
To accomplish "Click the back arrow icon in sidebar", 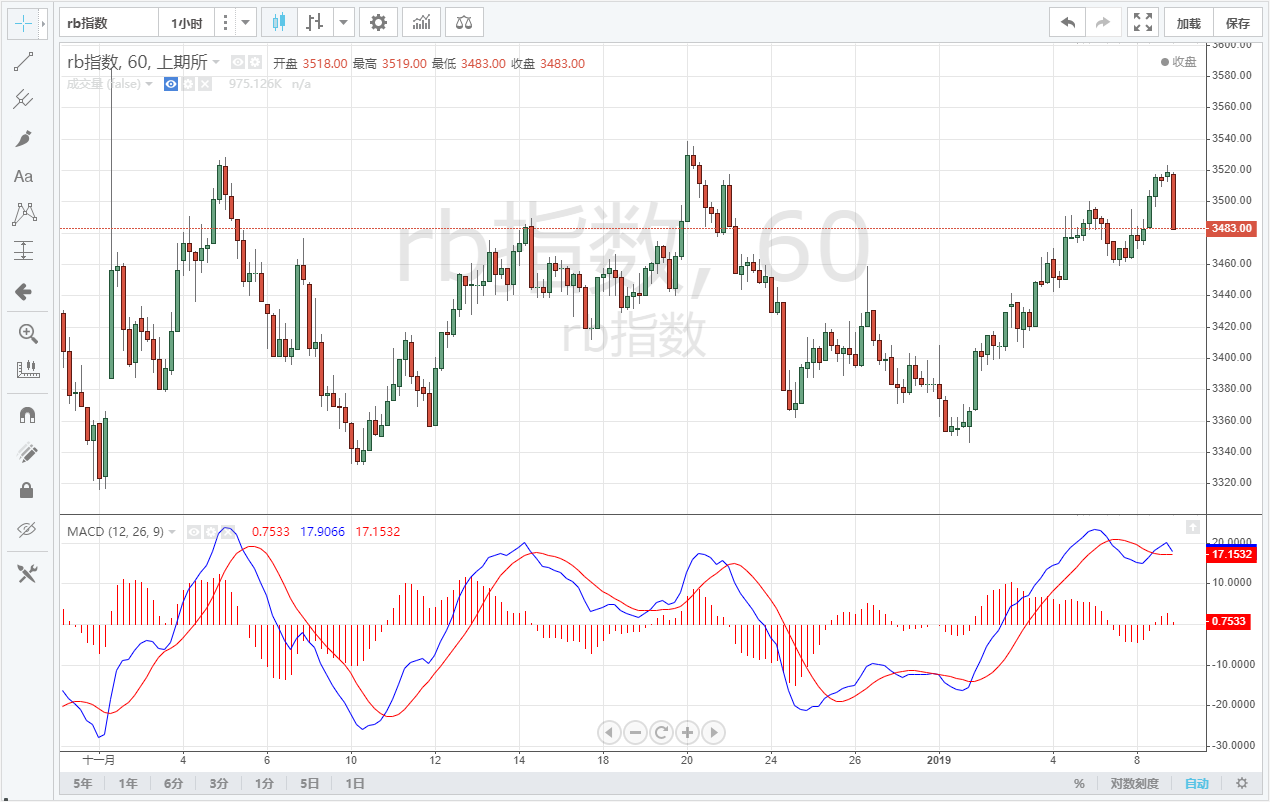I will [24, 292].
